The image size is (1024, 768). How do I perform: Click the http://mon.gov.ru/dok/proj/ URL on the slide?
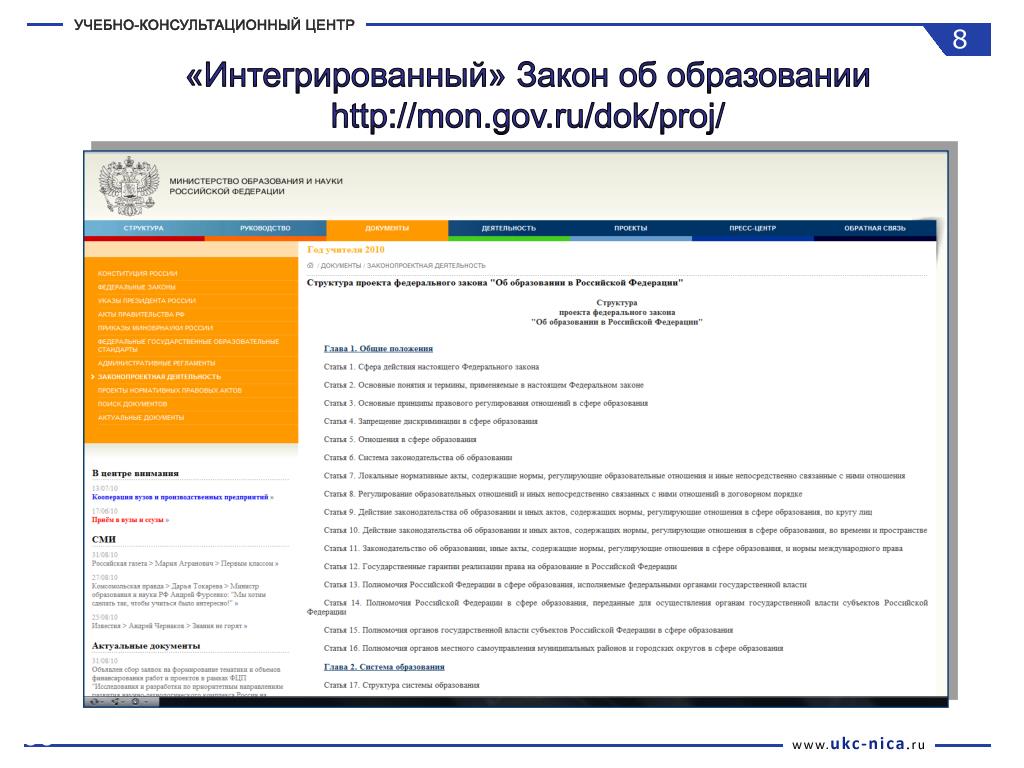click(528, 116)
